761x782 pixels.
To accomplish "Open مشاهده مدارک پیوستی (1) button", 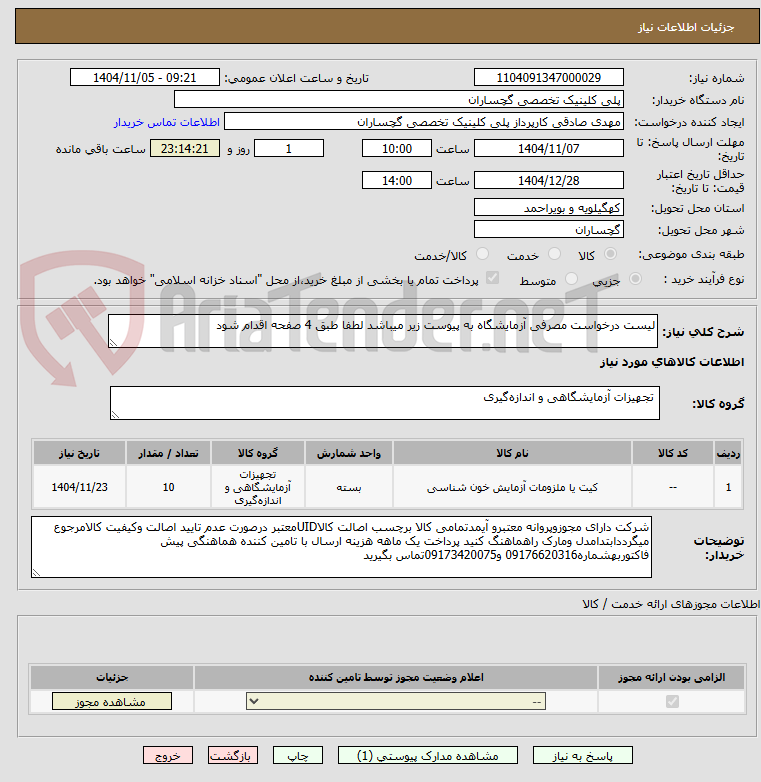I will click(428, 756).
